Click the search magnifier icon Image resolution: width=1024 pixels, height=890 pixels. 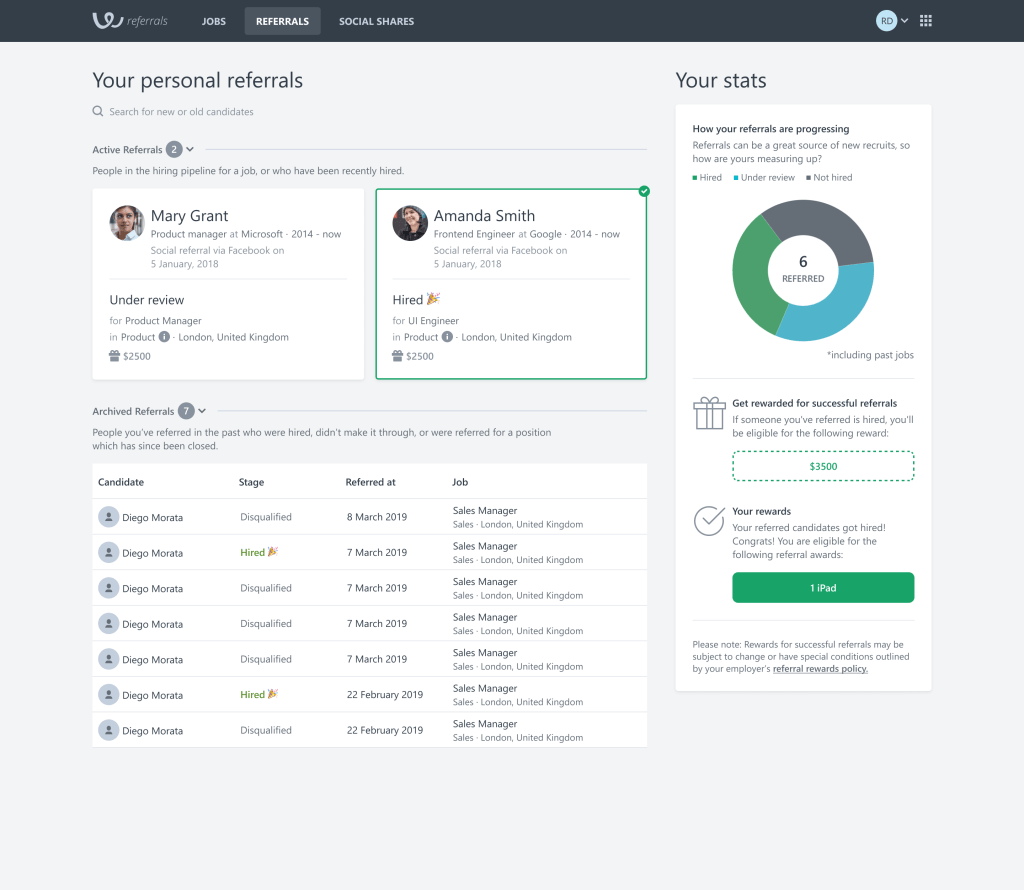tap(98, 112)
